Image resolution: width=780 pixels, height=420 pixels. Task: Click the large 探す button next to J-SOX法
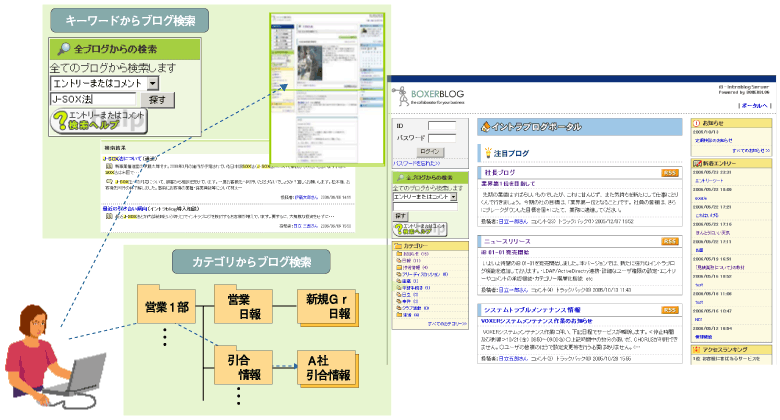click(x=157, y=100)
